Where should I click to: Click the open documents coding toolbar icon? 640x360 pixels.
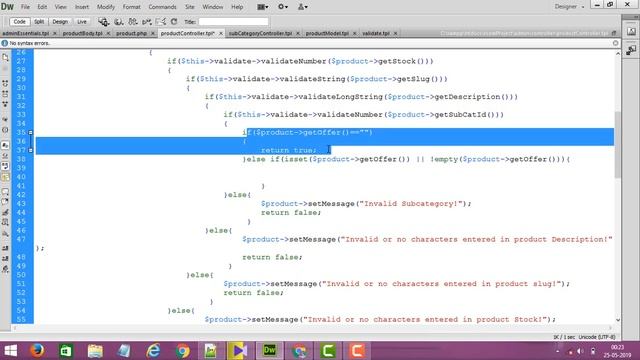click(5, 58)
